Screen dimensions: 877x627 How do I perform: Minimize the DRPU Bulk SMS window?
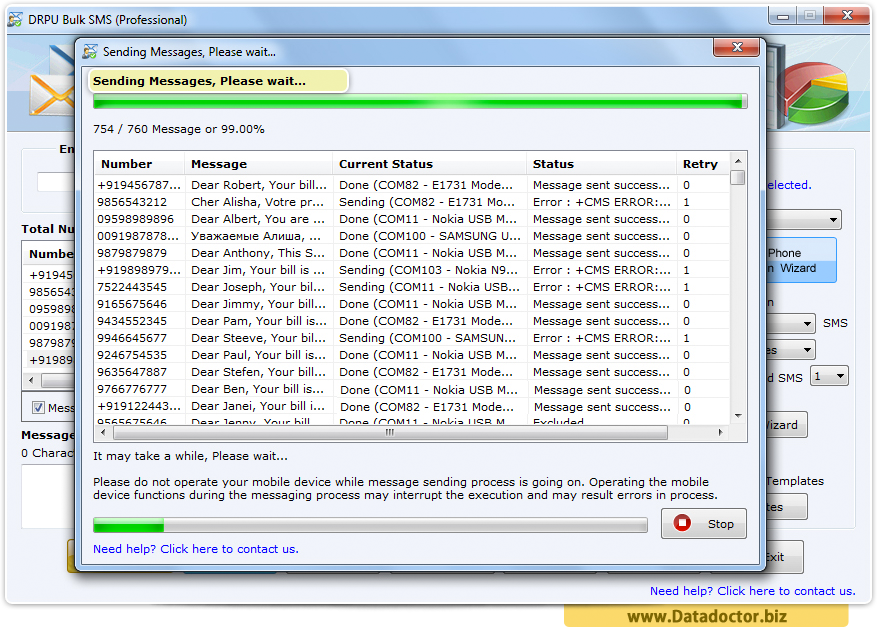coord(783,16)
